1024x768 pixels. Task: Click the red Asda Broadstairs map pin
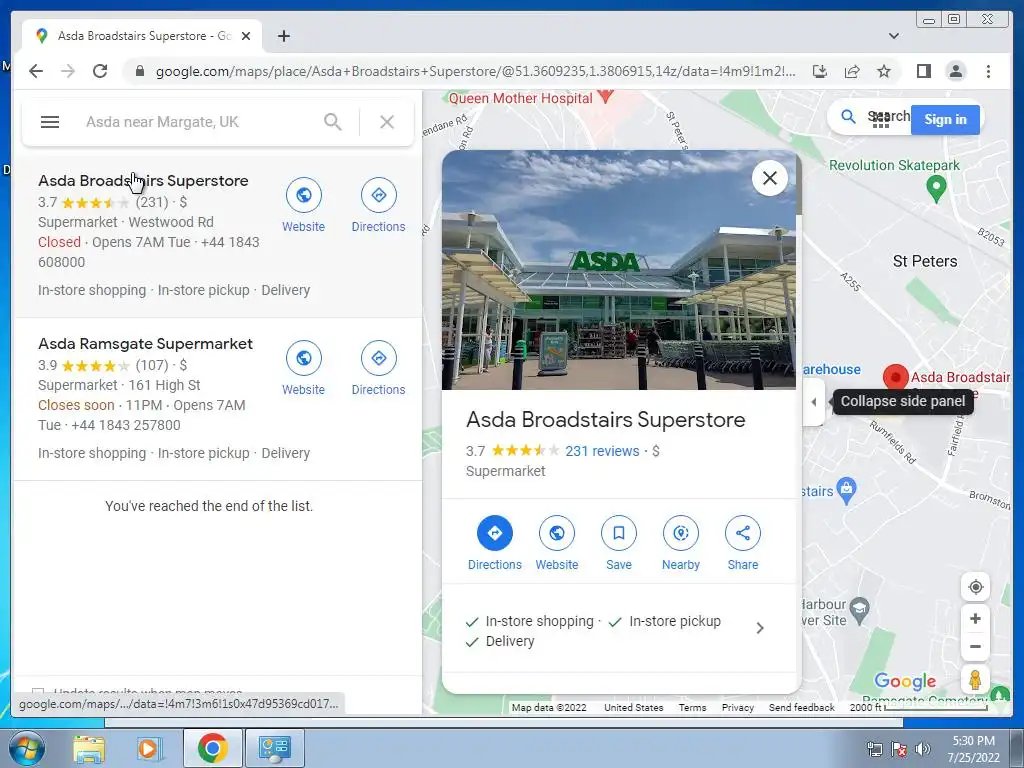[x=896, y=377]
